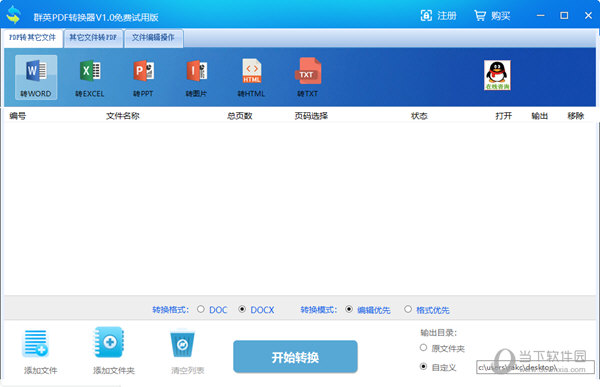600x387 pixels.
Task: Click the 添加文件 (add file) icon
Action: pos(36,343)
